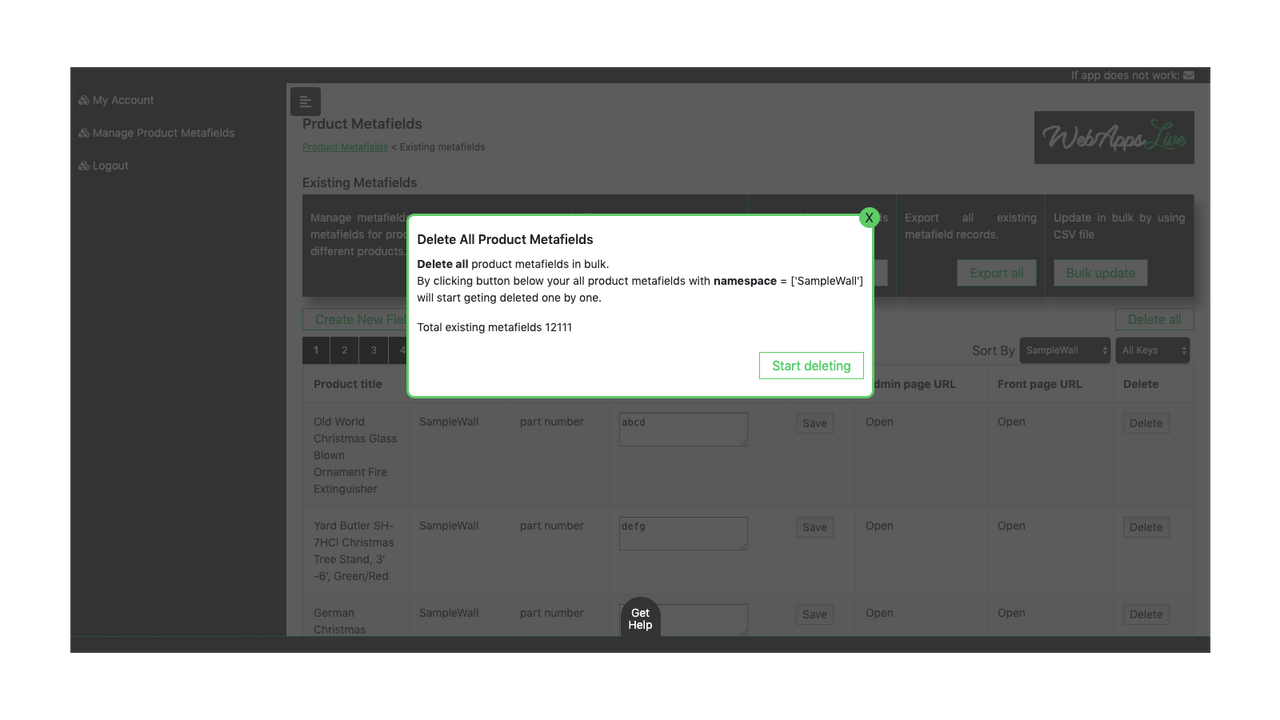Viewport: 1280px width, 720px height.
Task: Save the metafield for Yard Butler tree stand
Action: 813,527
